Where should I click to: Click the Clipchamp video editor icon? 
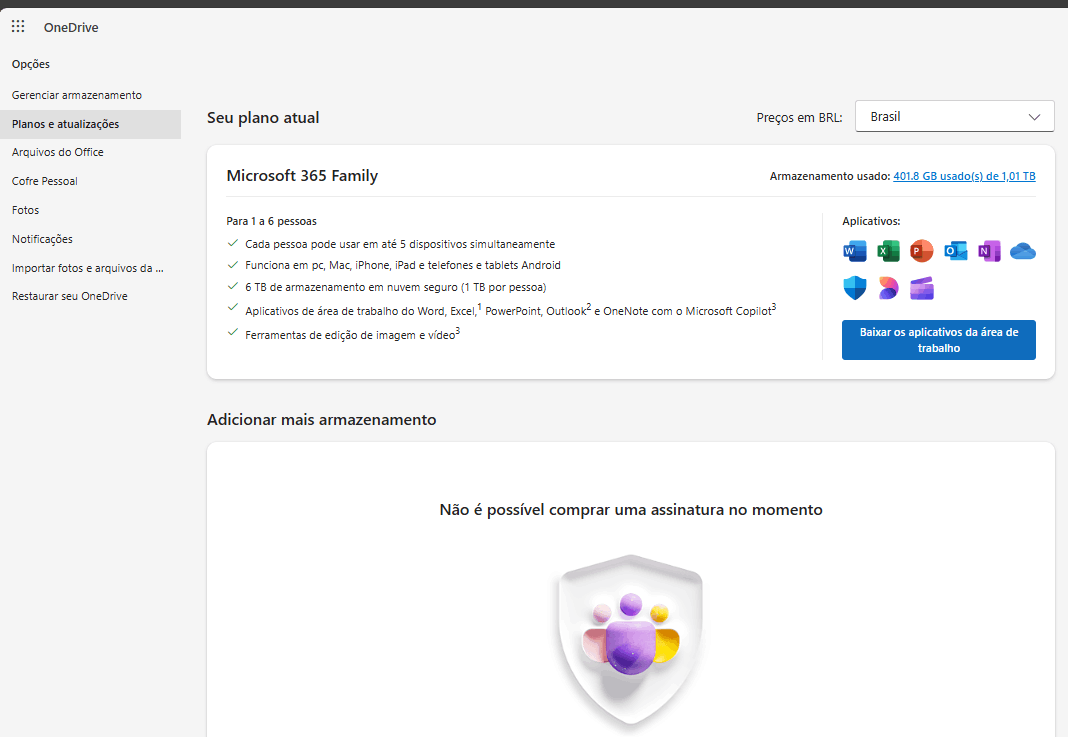(922, 288)
